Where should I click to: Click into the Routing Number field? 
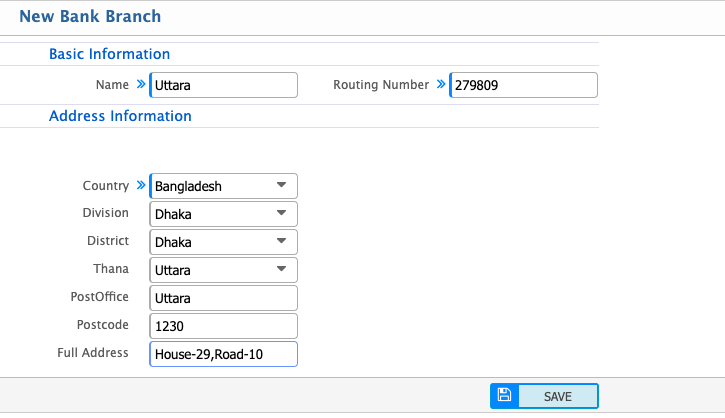click(x=524, y=86)
